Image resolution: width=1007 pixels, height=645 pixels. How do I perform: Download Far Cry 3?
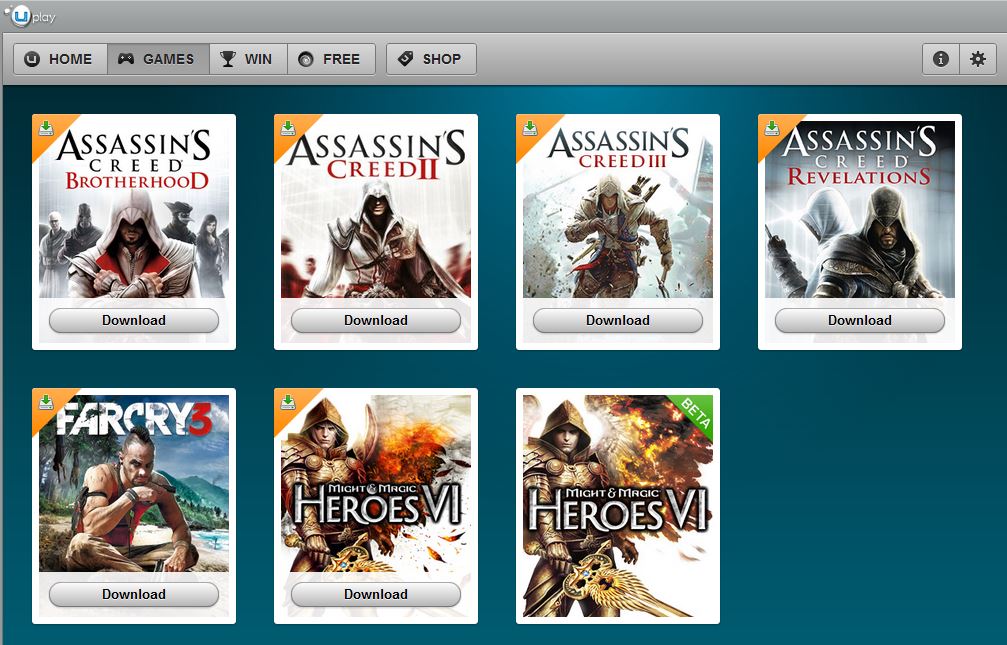[x=134, y=594]
